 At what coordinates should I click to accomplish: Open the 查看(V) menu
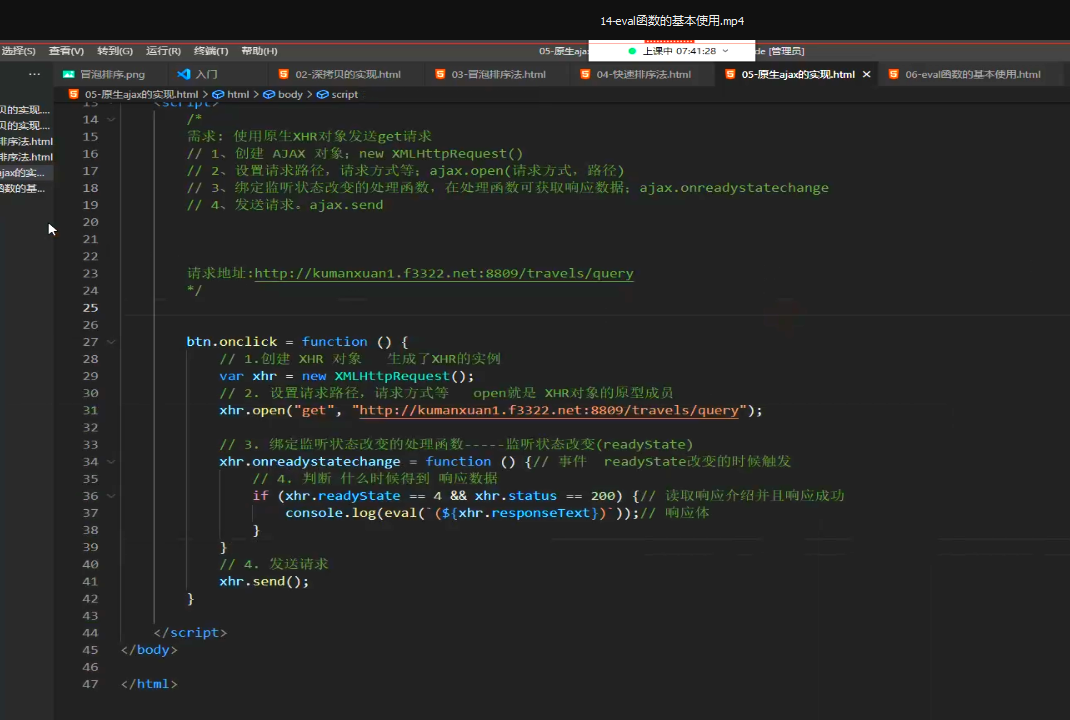[x=66, y=51]
